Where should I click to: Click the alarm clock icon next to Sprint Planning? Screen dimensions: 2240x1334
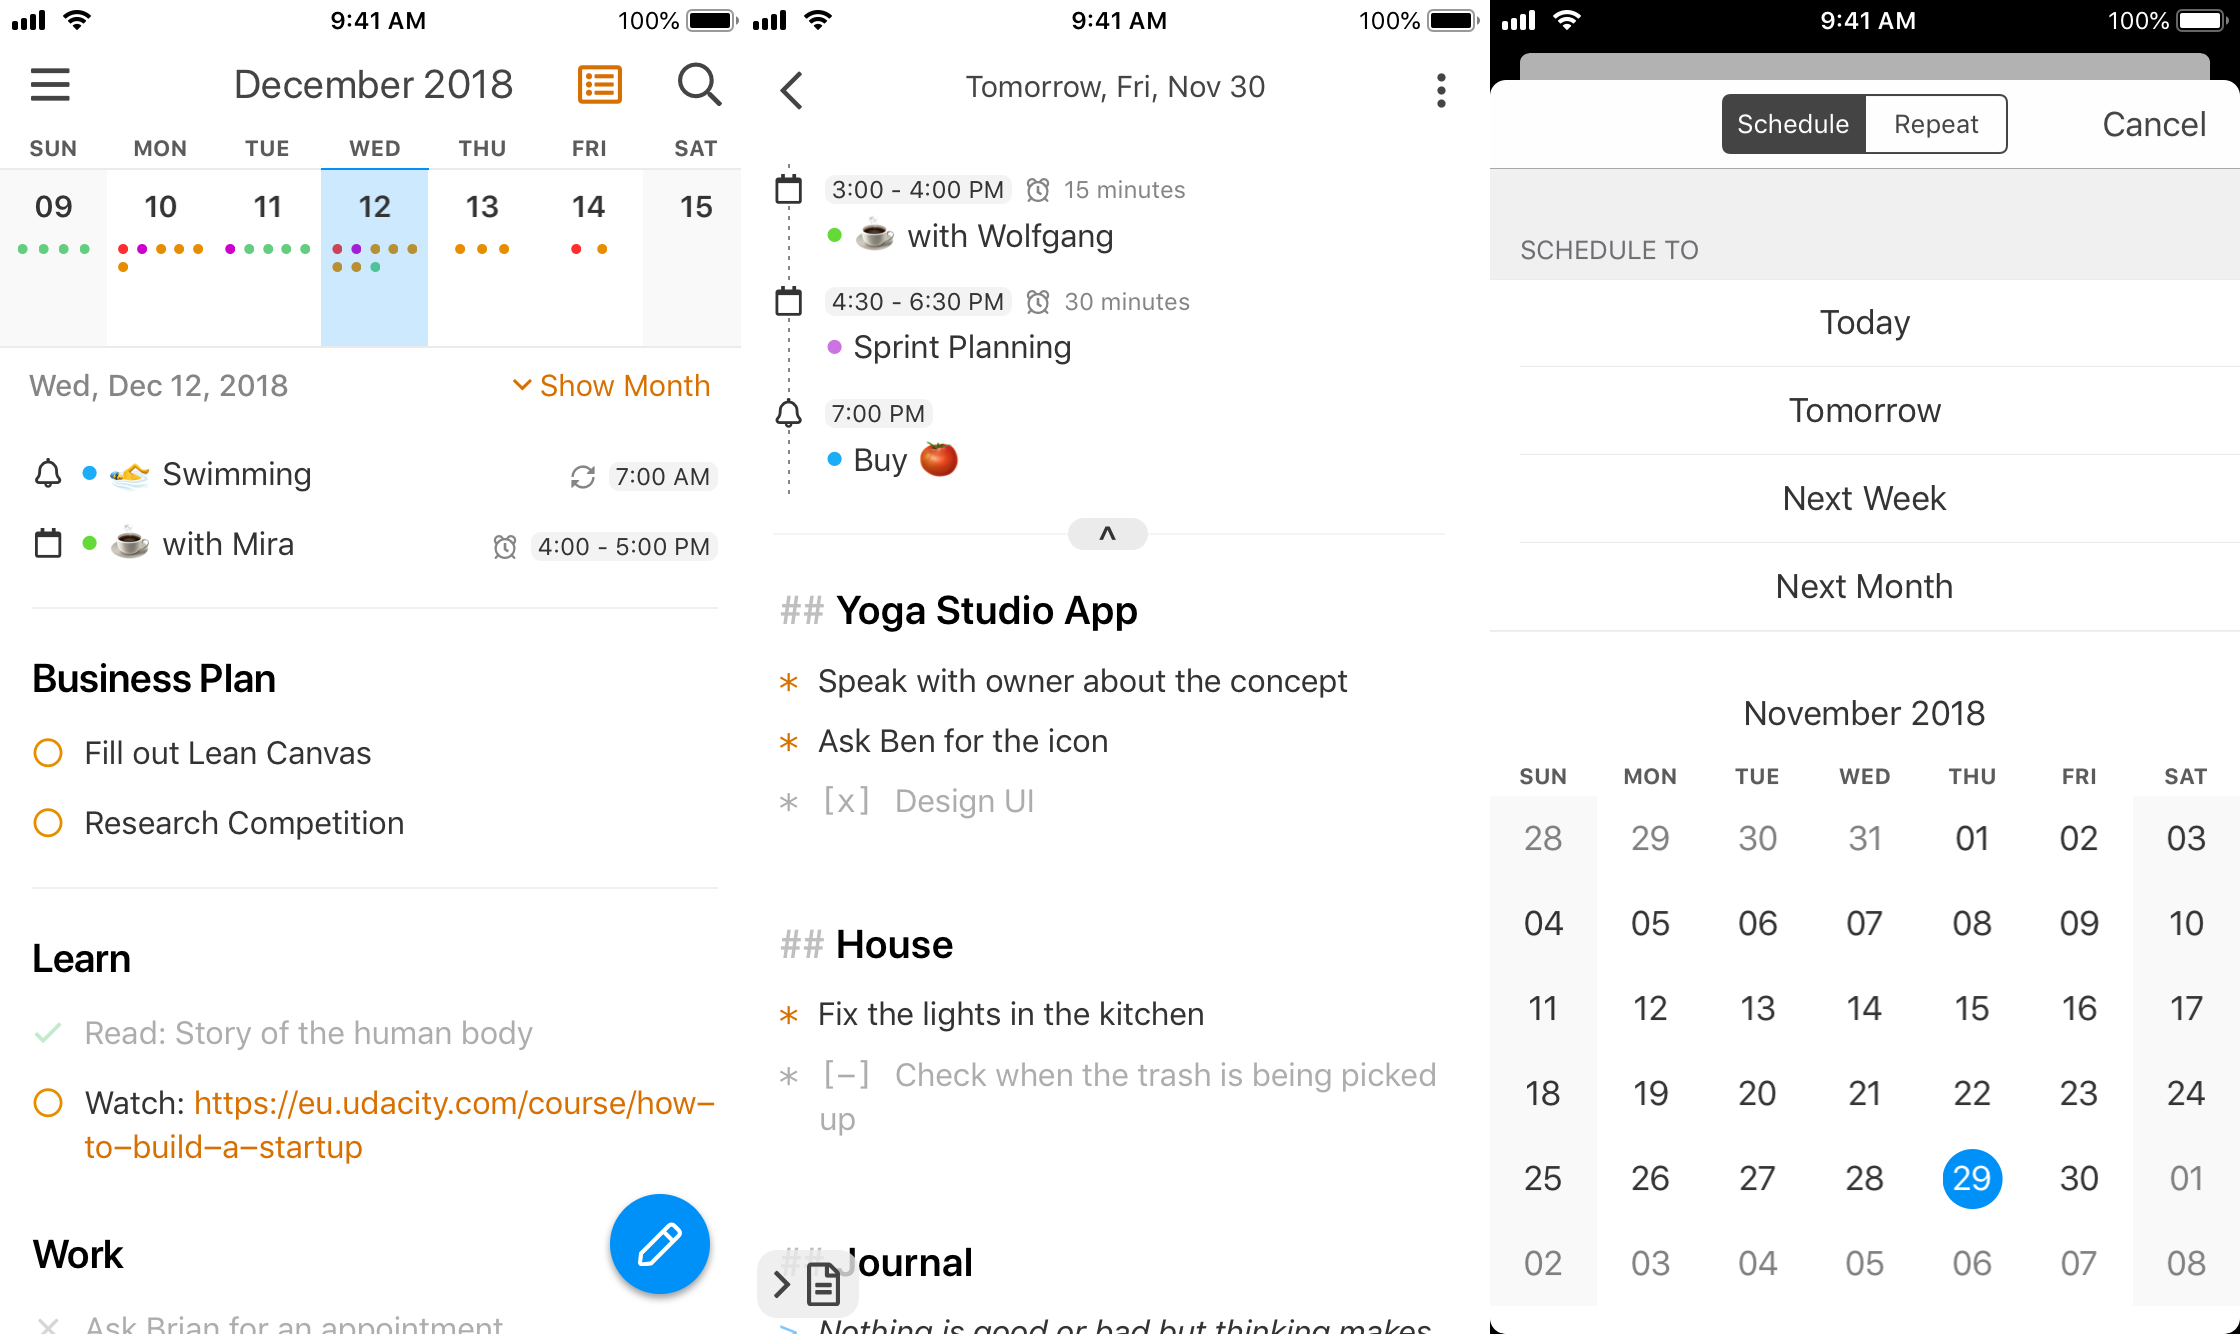pyautogui.click(x=1045, y=302)
